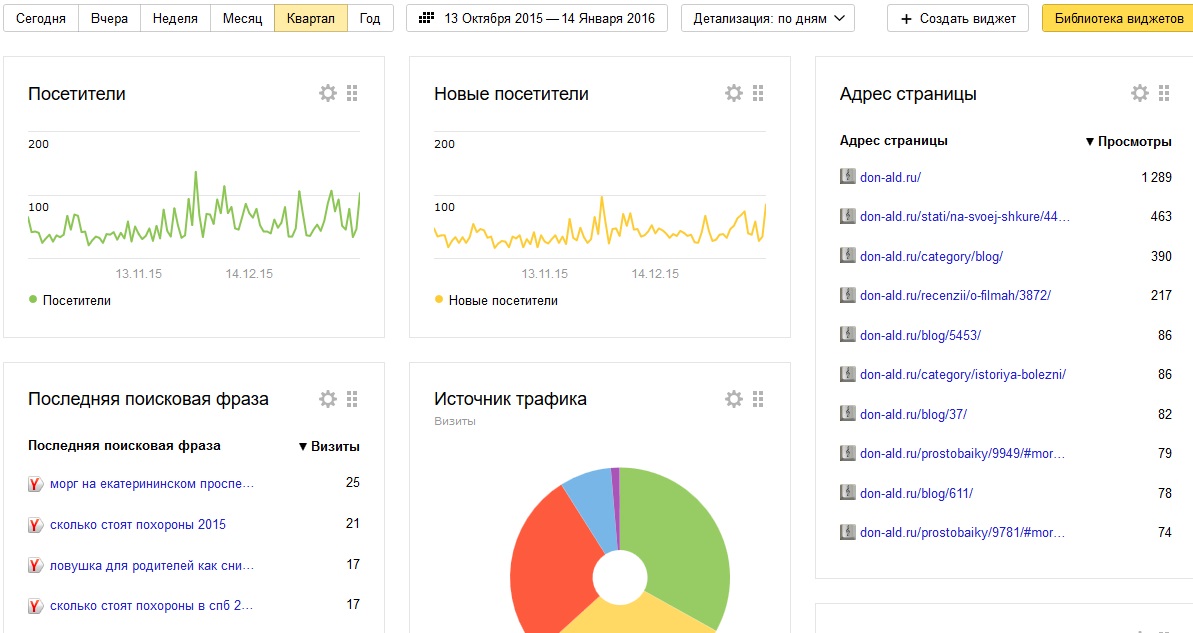Viewport: 1193px width, 633px height.
Task: Click favicon next to prostobaiky/9781 row
Action: [x=848, y=533]
